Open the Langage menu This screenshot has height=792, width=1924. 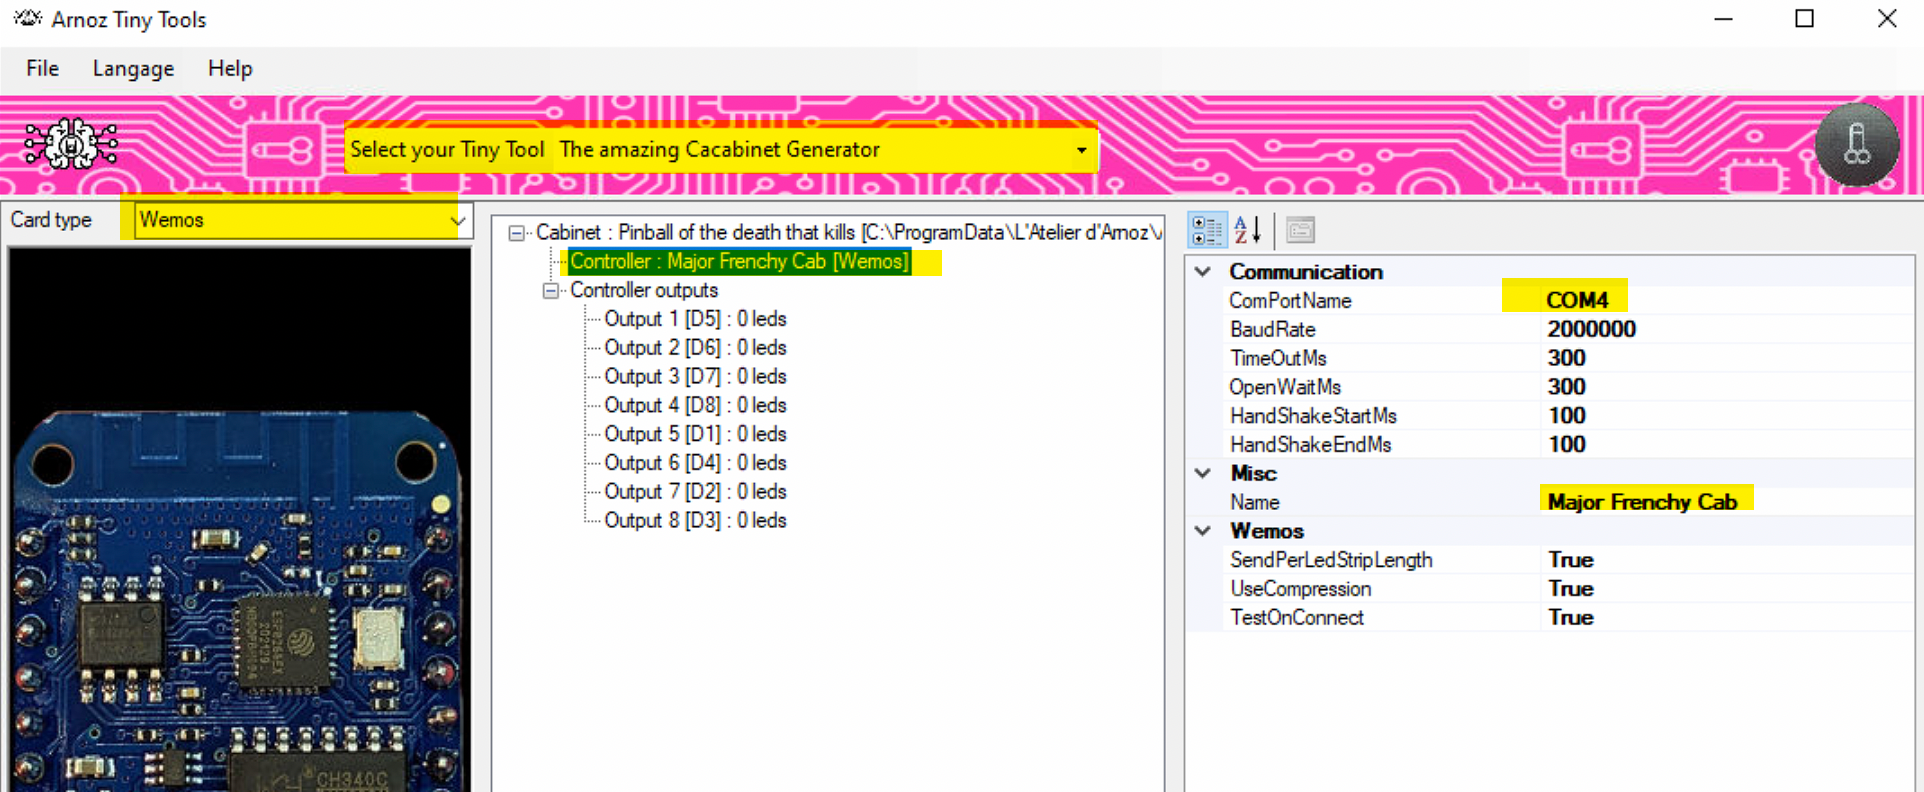(x=133, y=68)
